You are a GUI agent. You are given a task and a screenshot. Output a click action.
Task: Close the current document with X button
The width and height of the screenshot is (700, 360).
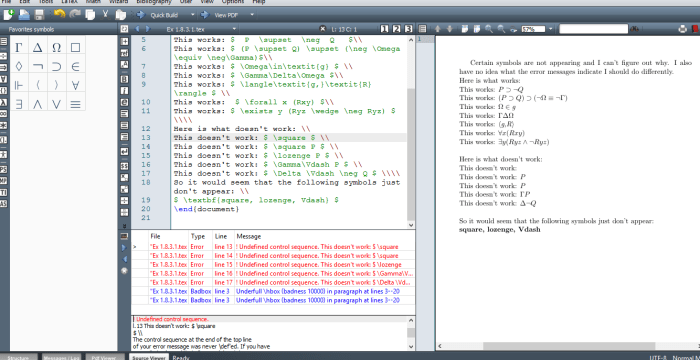coord(323,29)
